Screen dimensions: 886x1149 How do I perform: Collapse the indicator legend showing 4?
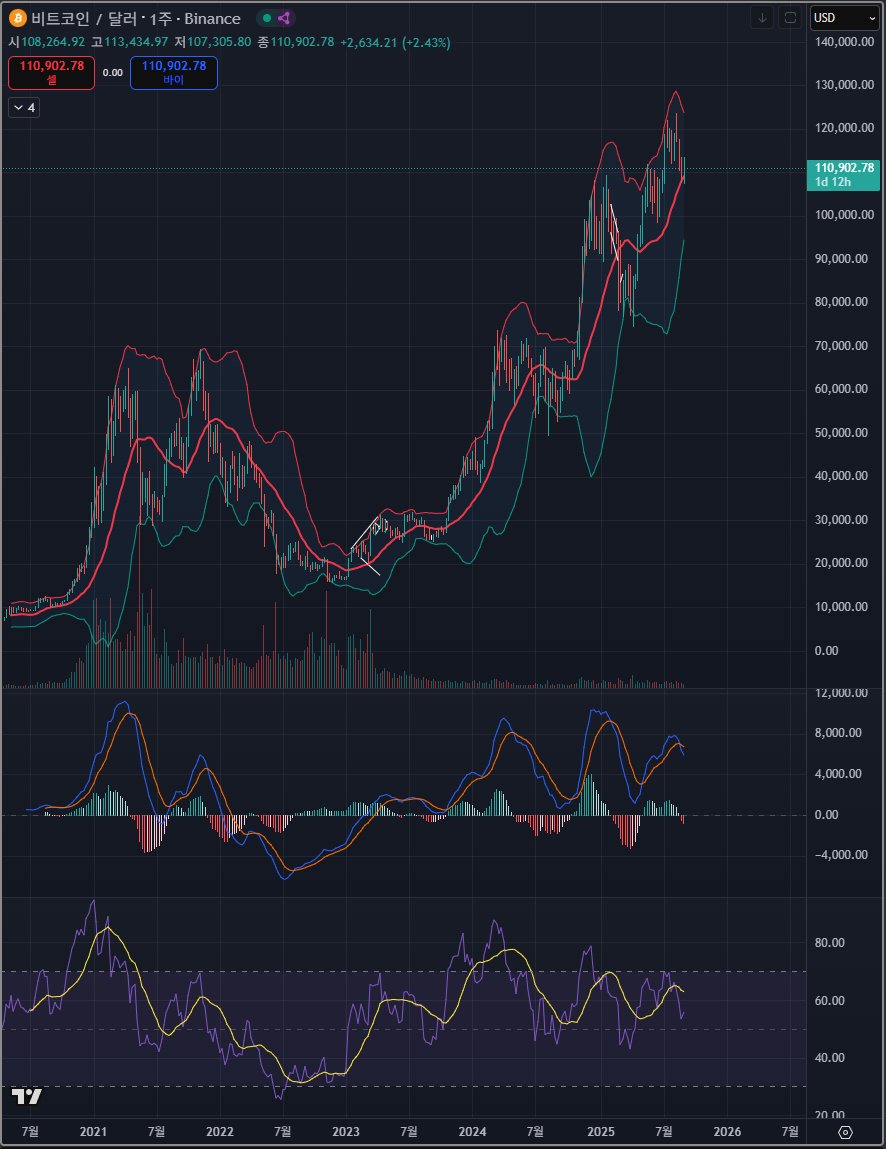[24, 108]
